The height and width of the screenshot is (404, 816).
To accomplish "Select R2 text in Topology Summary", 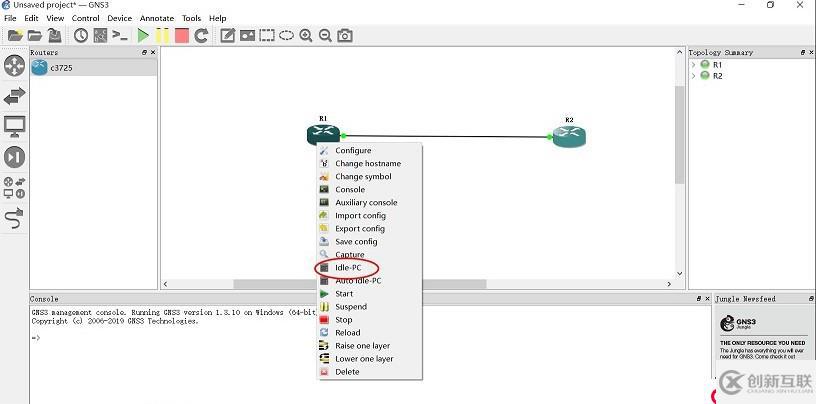I will coord(718,76).
